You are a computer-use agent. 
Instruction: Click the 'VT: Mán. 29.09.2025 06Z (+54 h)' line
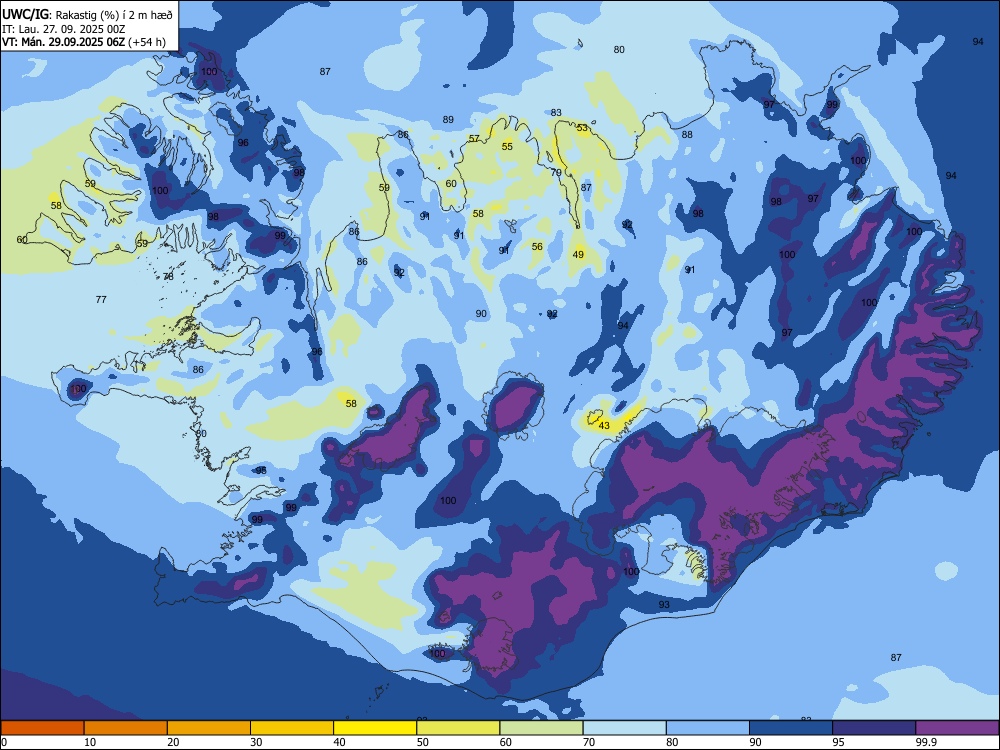84,42
